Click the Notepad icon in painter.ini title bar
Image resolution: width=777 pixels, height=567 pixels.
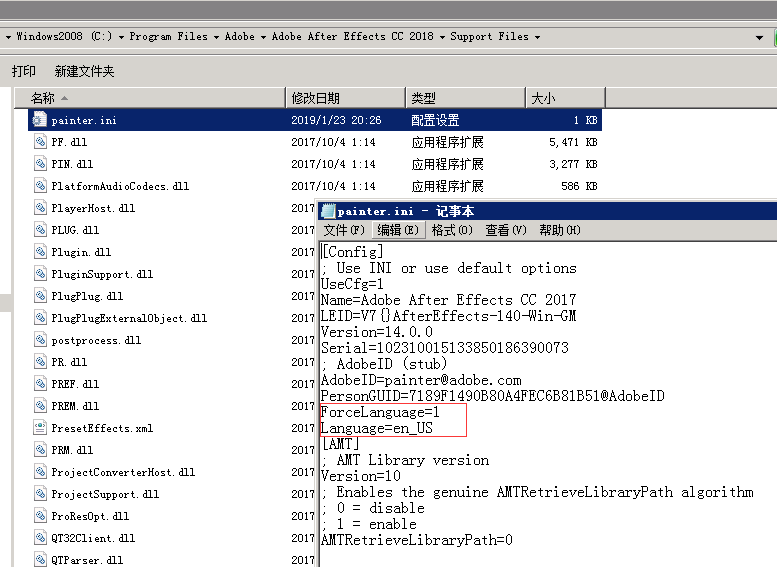327,211
